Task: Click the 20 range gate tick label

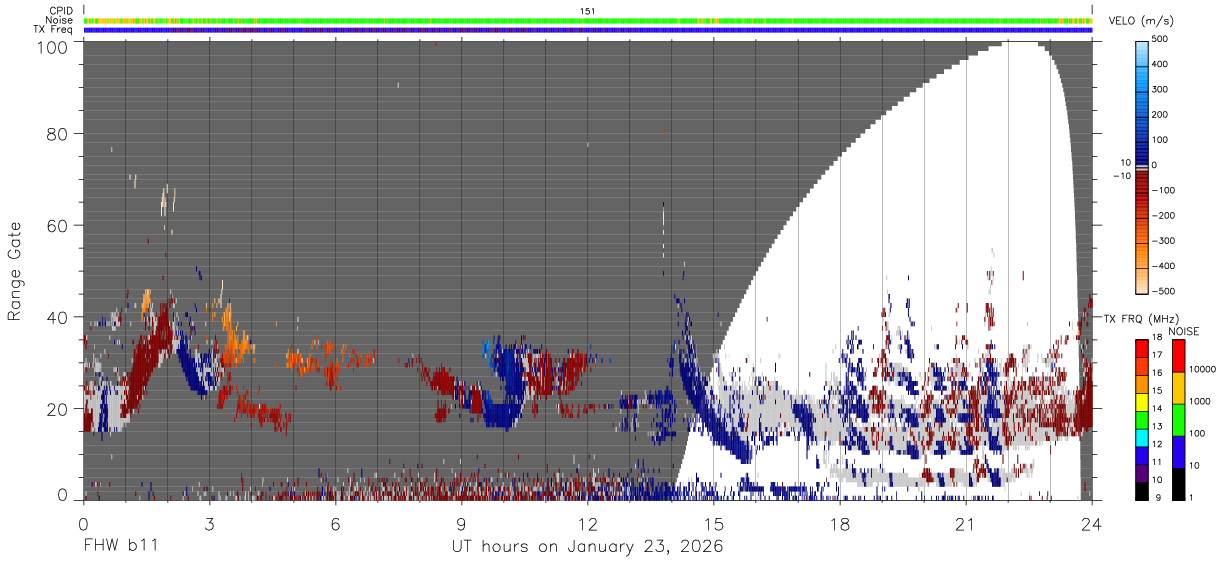Action: tap(57, 408)
